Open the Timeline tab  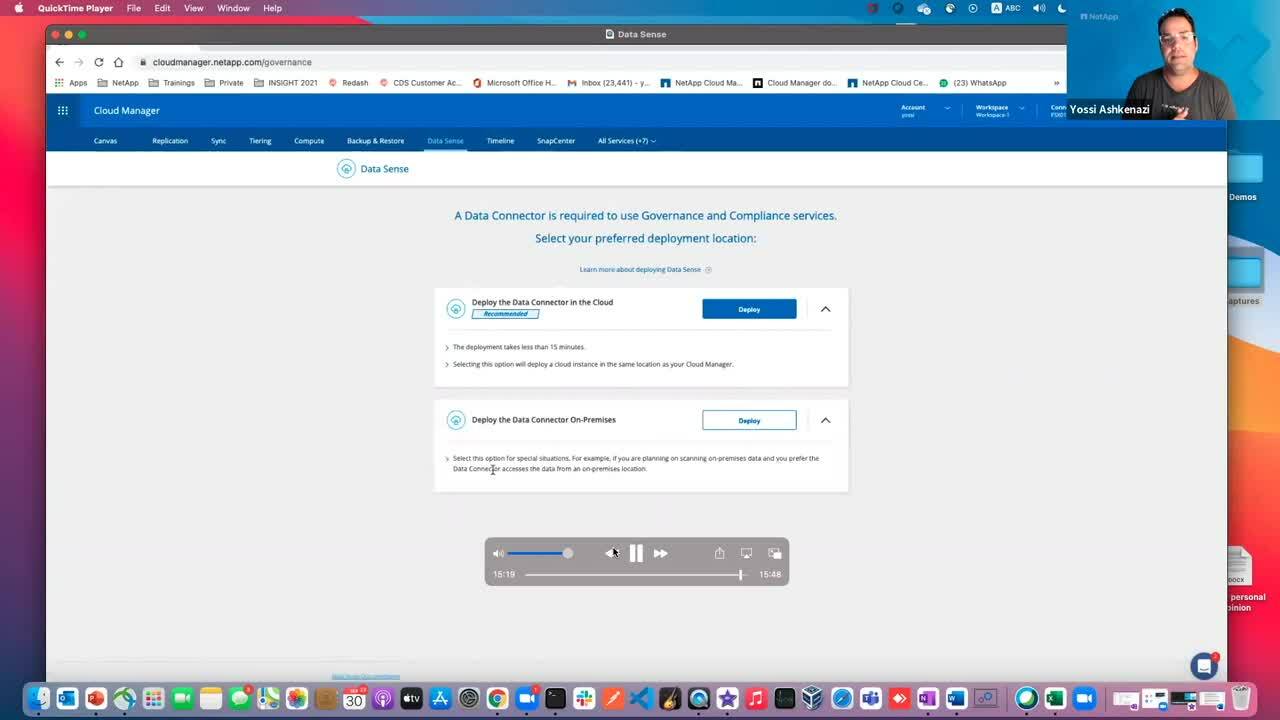500,141
